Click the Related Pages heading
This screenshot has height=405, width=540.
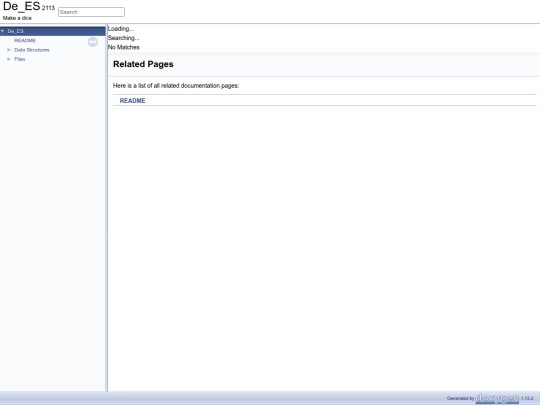tap(143, 64)
